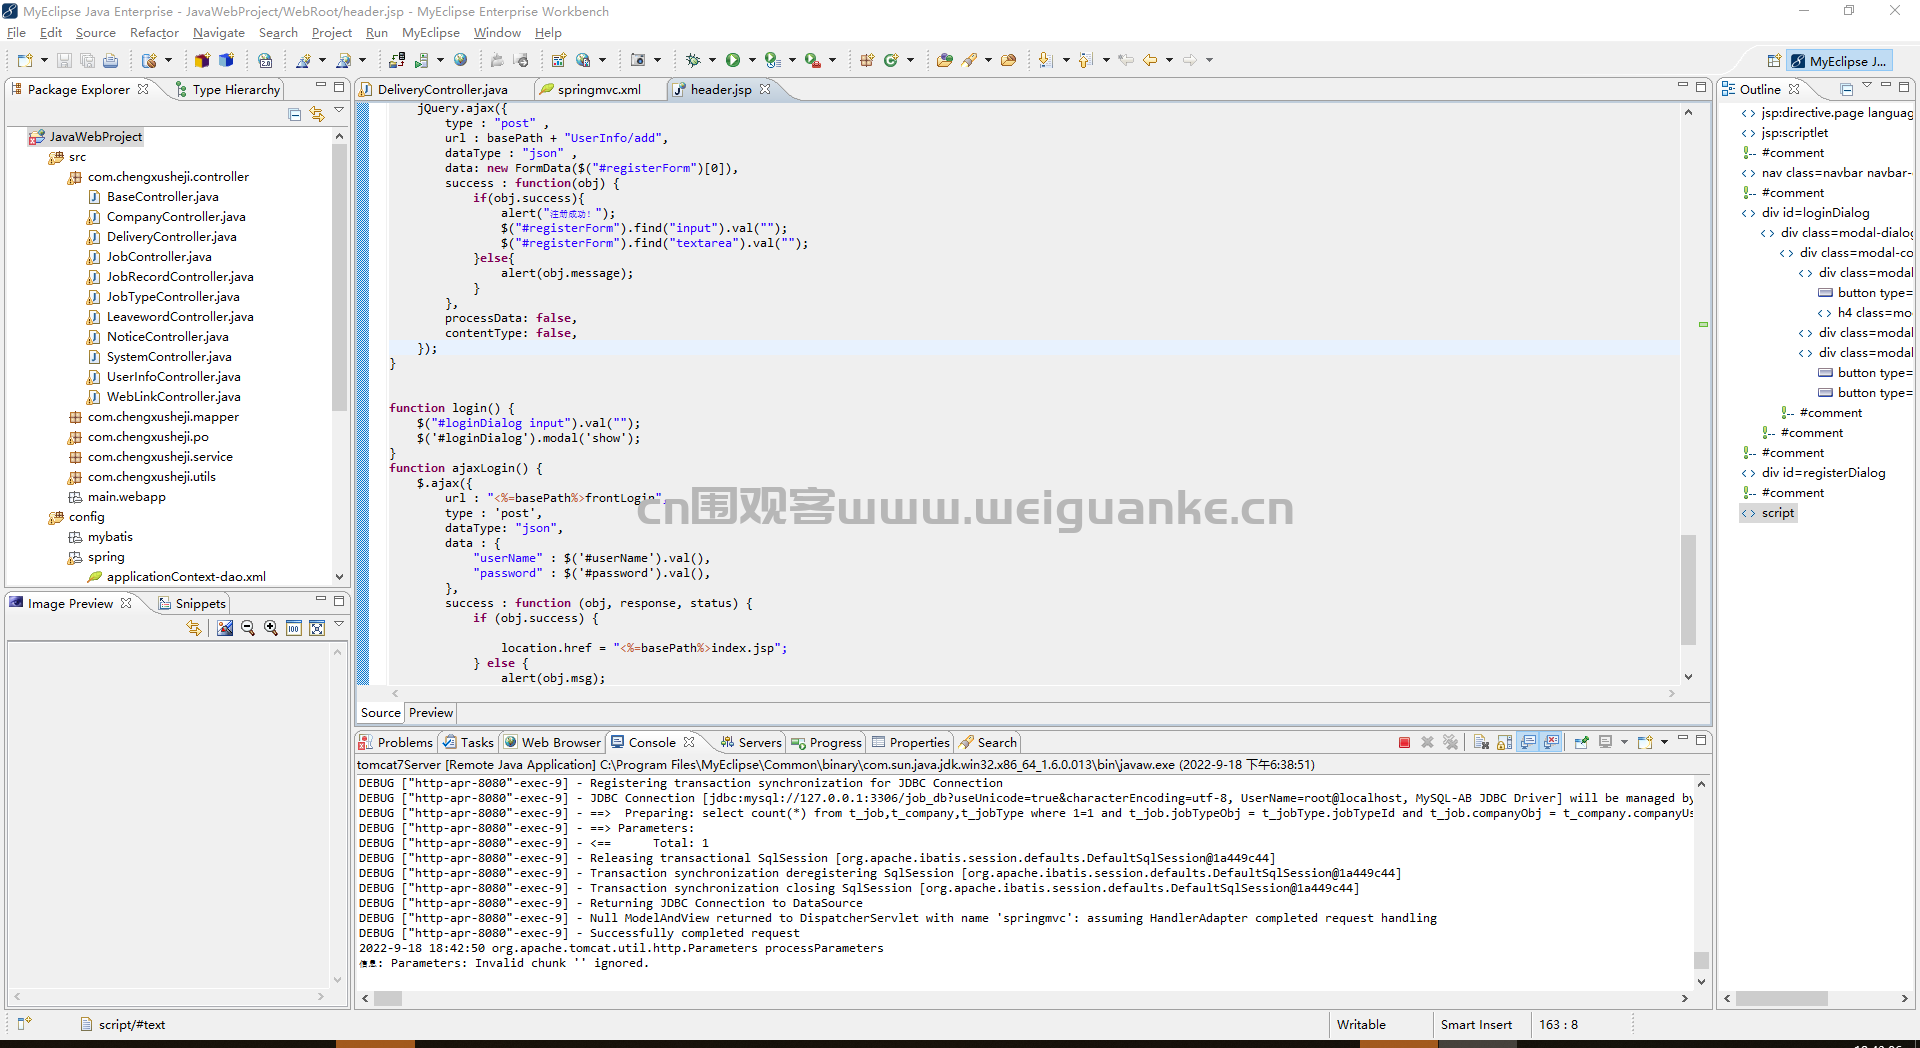Image resolution: width=1920 pixels, height=1048 pixels.
Task: Click console horizontal scrollbar thumb
Action: pyautogui.click(x=388, y=998)
